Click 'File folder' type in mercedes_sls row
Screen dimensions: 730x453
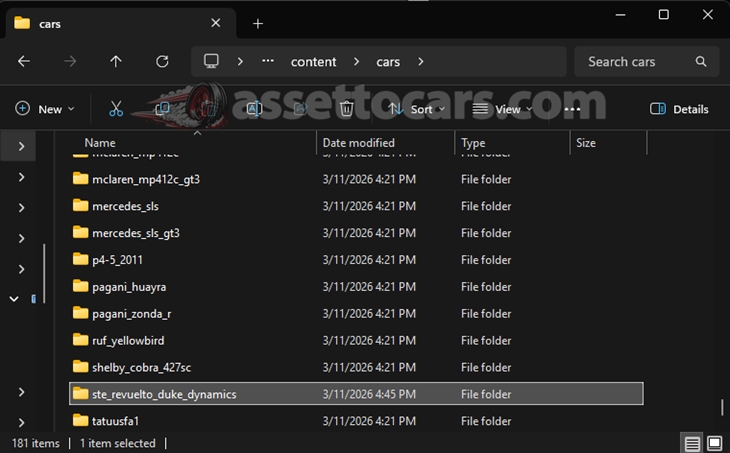486,206
